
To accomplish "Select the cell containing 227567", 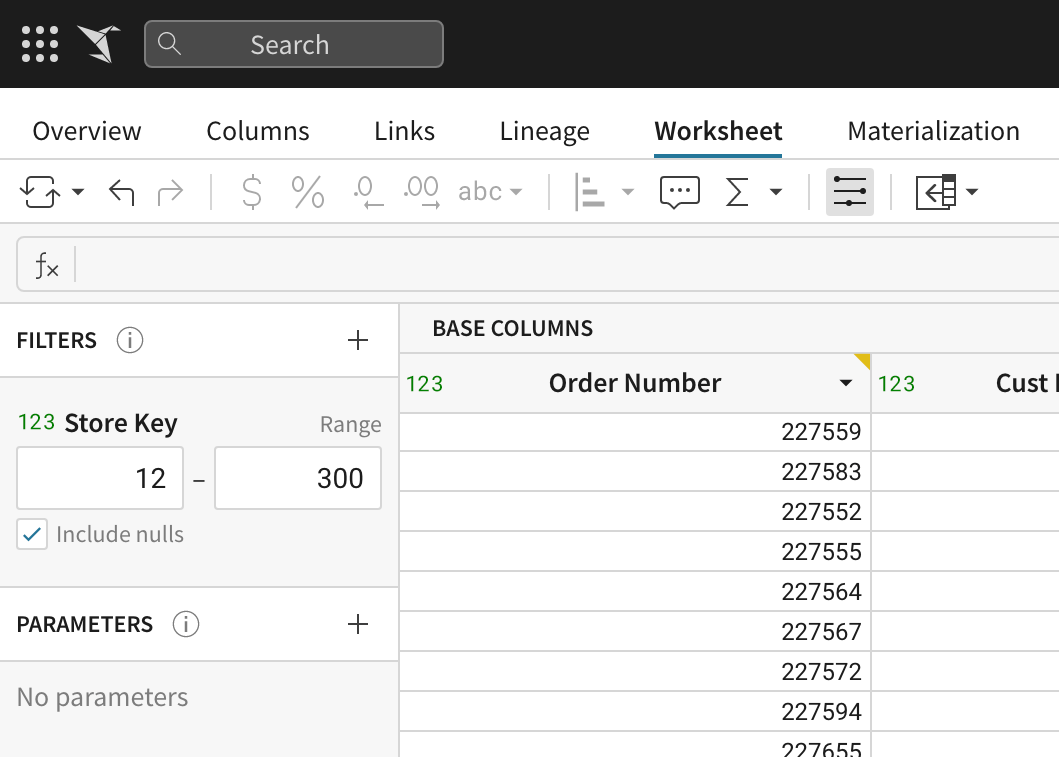I will point(635,631).
